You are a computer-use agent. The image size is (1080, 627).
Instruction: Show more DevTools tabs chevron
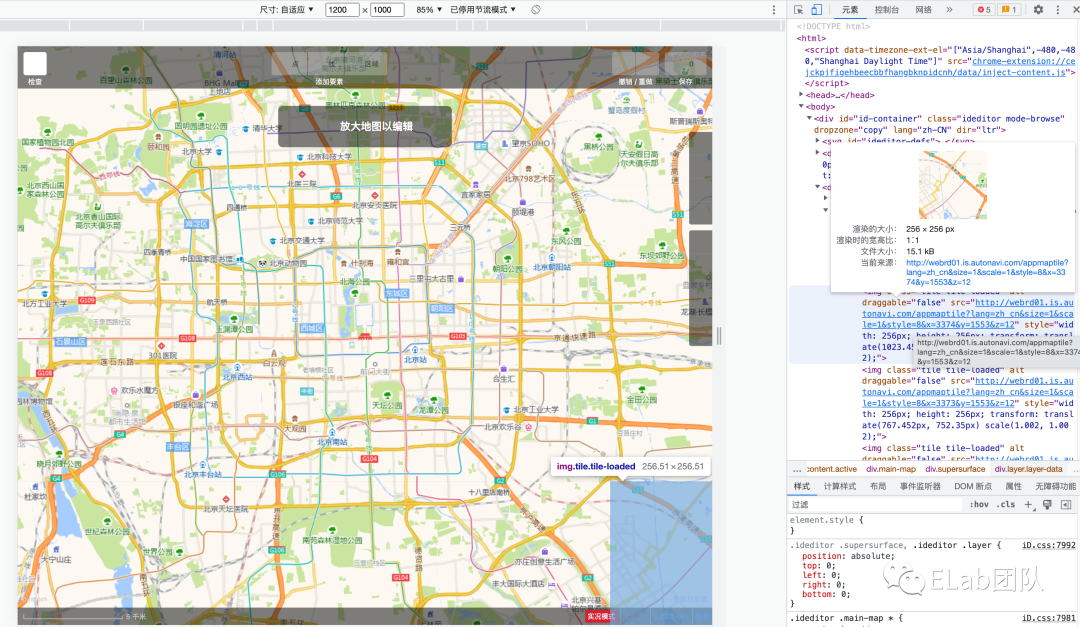[x=949, y=10]
